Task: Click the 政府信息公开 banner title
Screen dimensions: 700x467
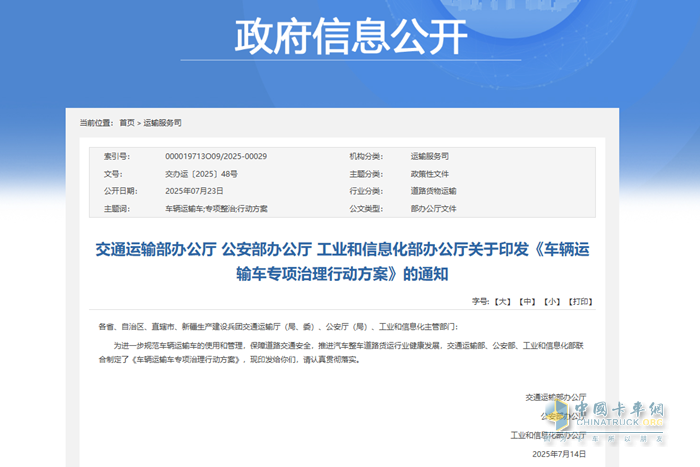Action: (350, 38)
